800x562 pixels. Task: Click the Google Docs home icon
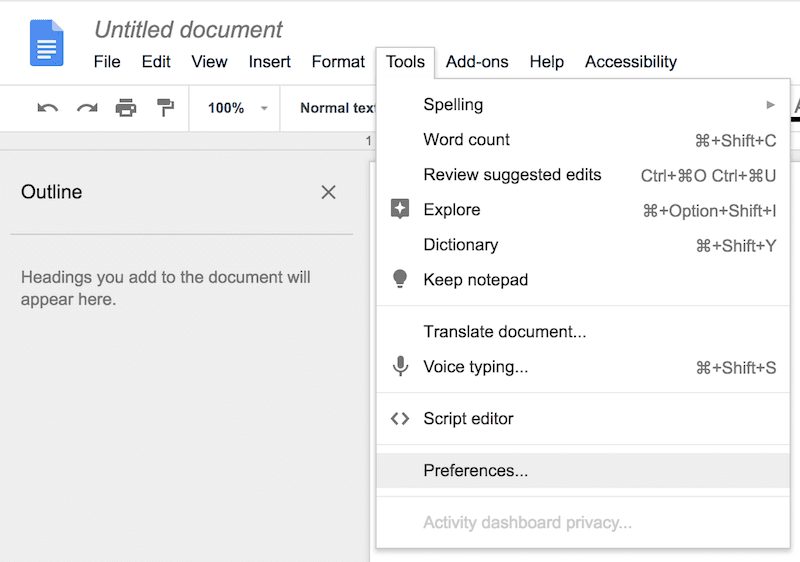pos(47,43)
